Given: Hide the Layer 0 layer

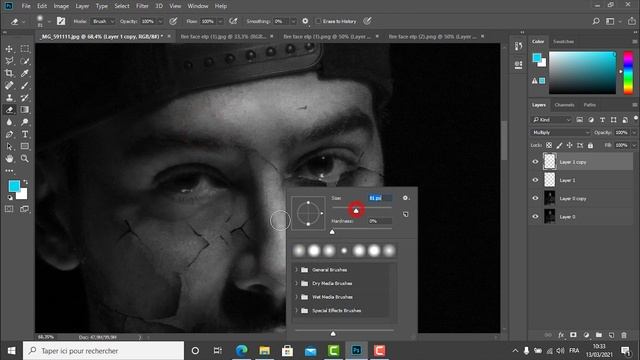Looking at the screenshot, I should tap(536, 217).
